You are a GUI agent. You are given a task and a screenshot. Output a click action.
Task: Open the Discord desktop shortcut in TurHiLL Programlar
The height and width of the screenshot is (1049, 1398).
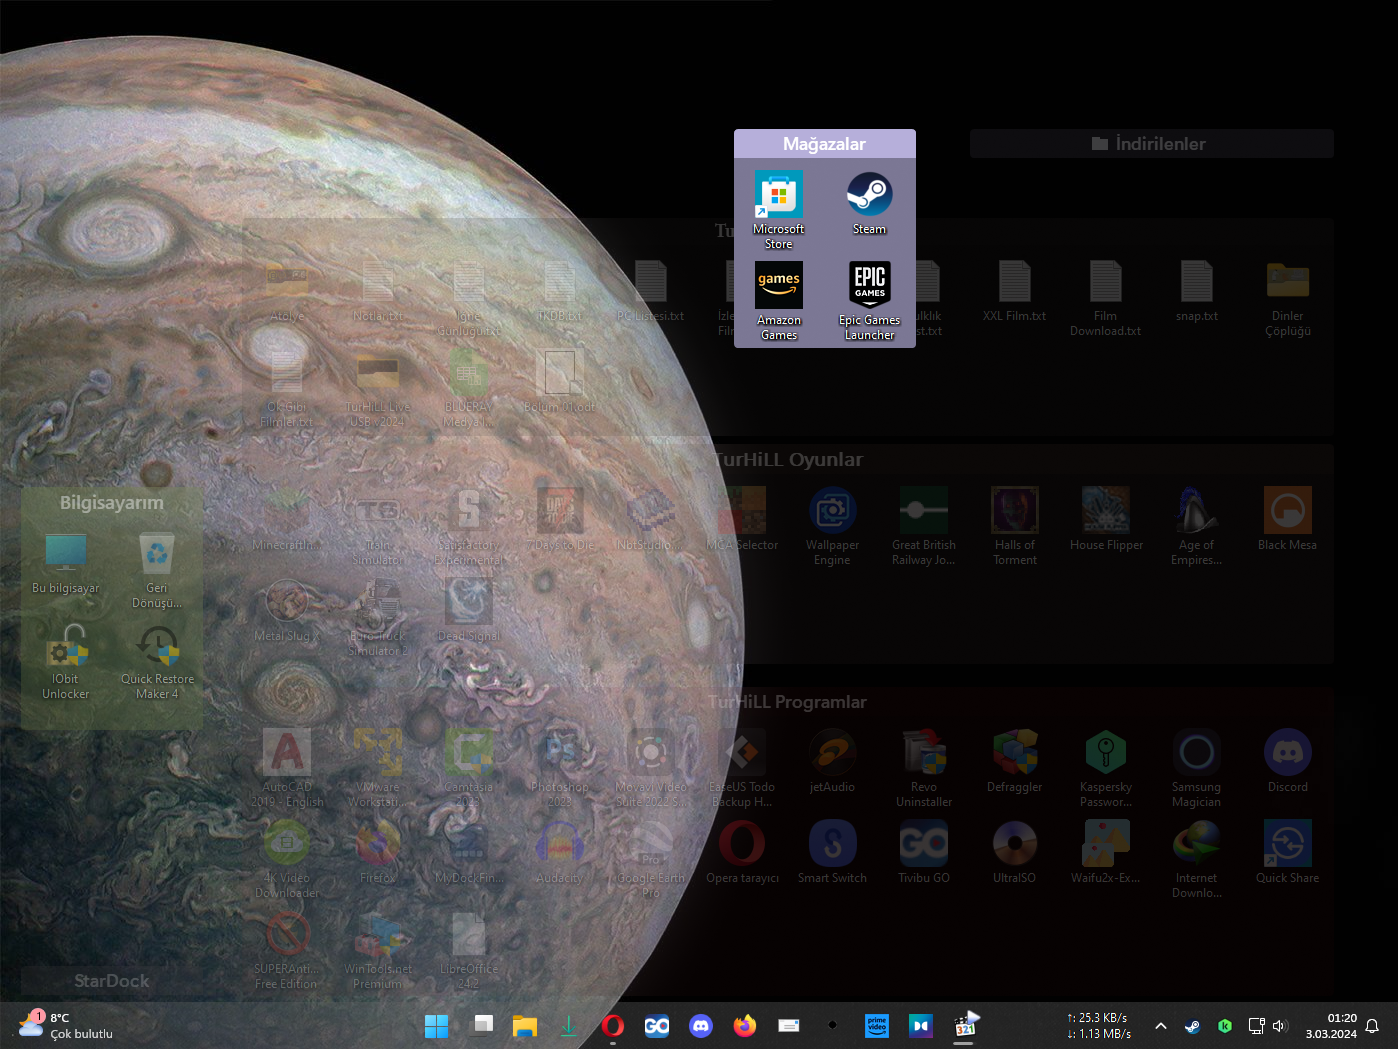tap(1287, 761)
